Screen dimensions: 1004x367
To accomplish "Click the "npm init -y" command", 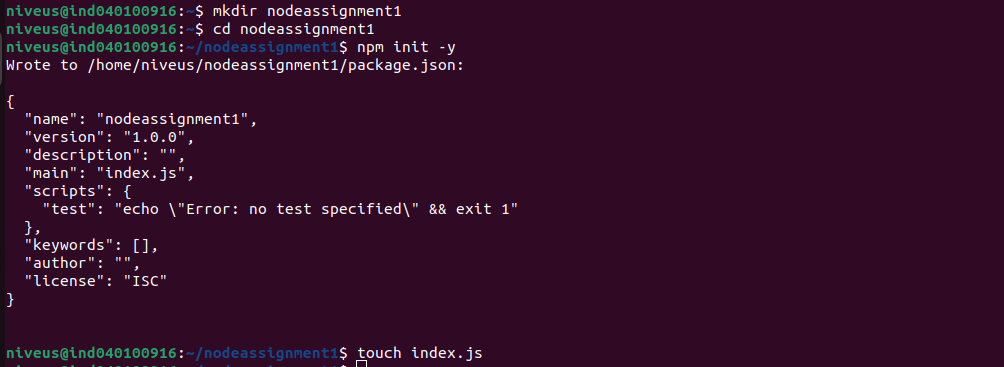I will point(406,47).
